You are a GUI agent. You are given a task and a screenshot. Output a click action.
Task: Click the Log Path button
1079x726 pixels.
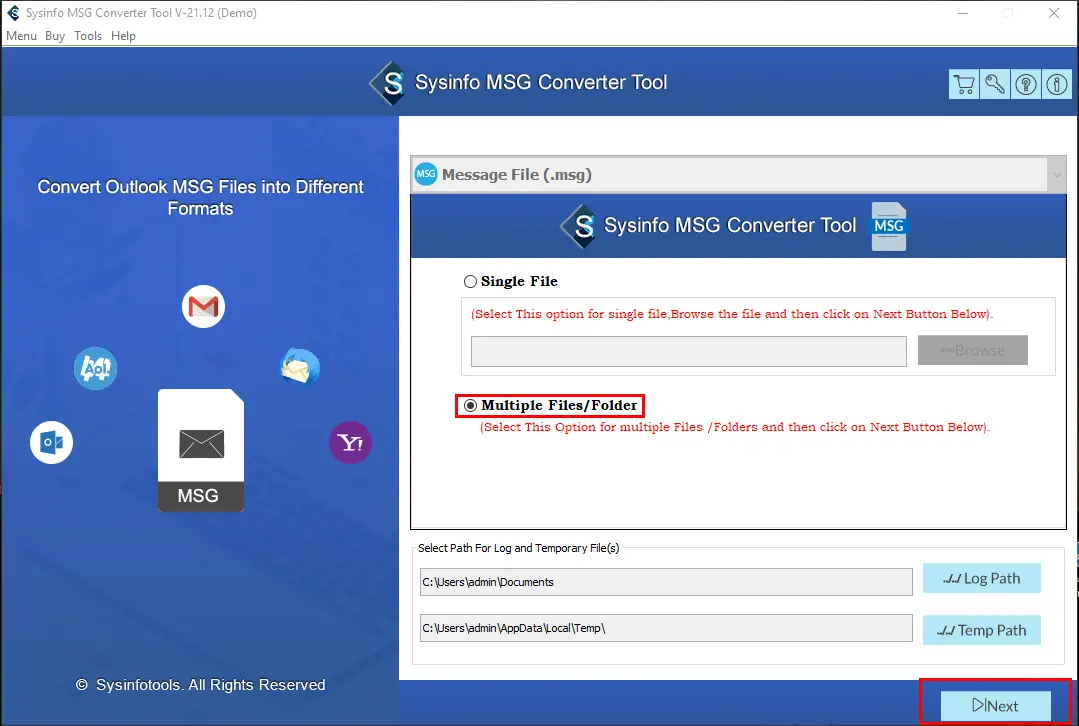tap(981, 578)
